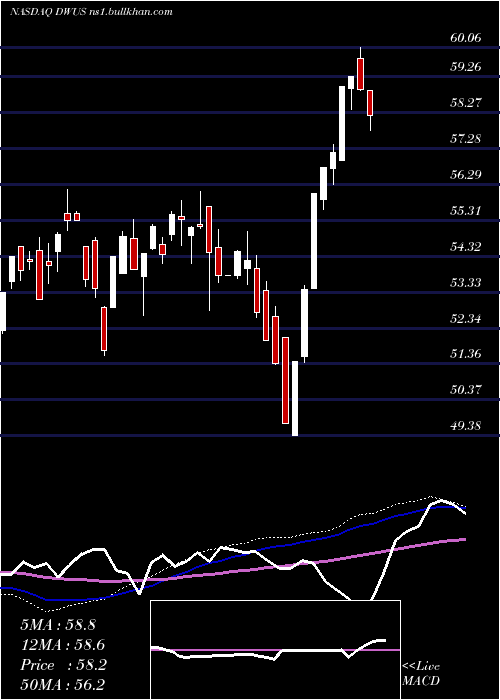The width and height of the screenshot is (500, 700).
Task: Click the 53.33 price axis label
Action: click(466, 283)
